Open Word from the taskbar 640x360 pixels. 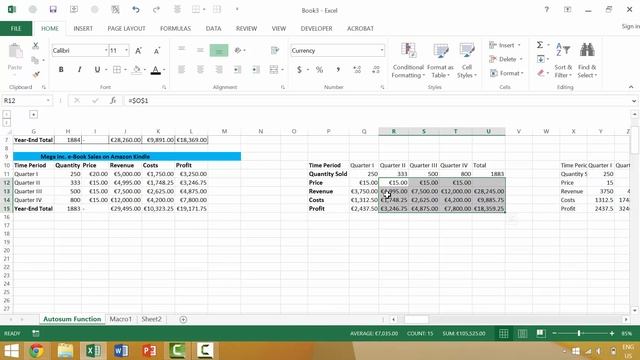tap(121, 351)
